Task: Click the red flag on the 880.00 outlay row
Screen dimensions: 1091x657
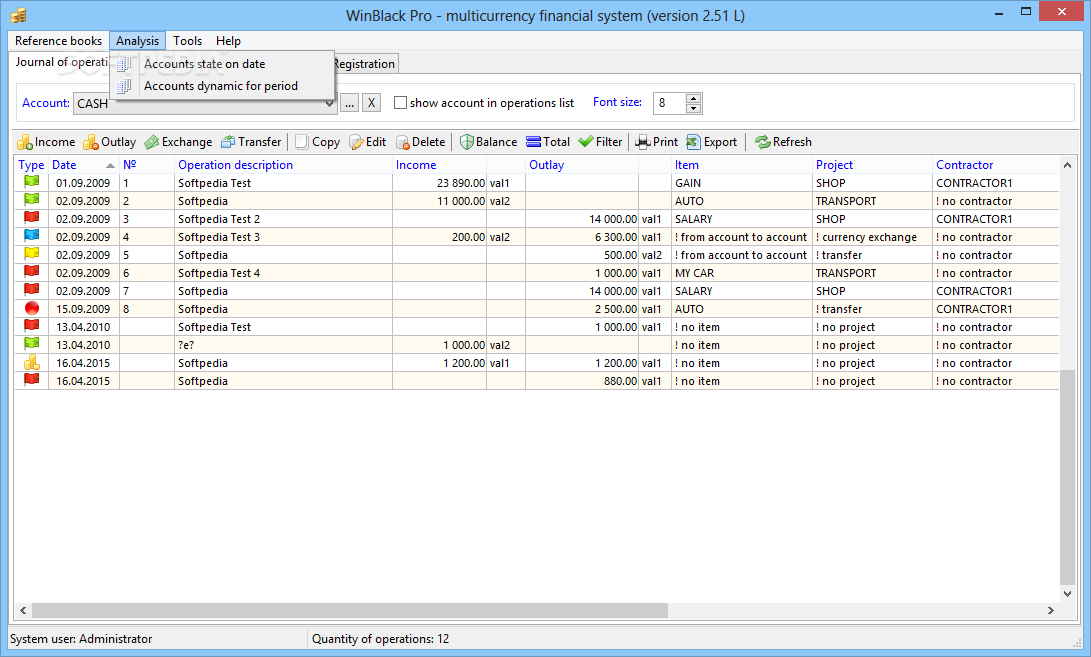Action: coord(31,381)
